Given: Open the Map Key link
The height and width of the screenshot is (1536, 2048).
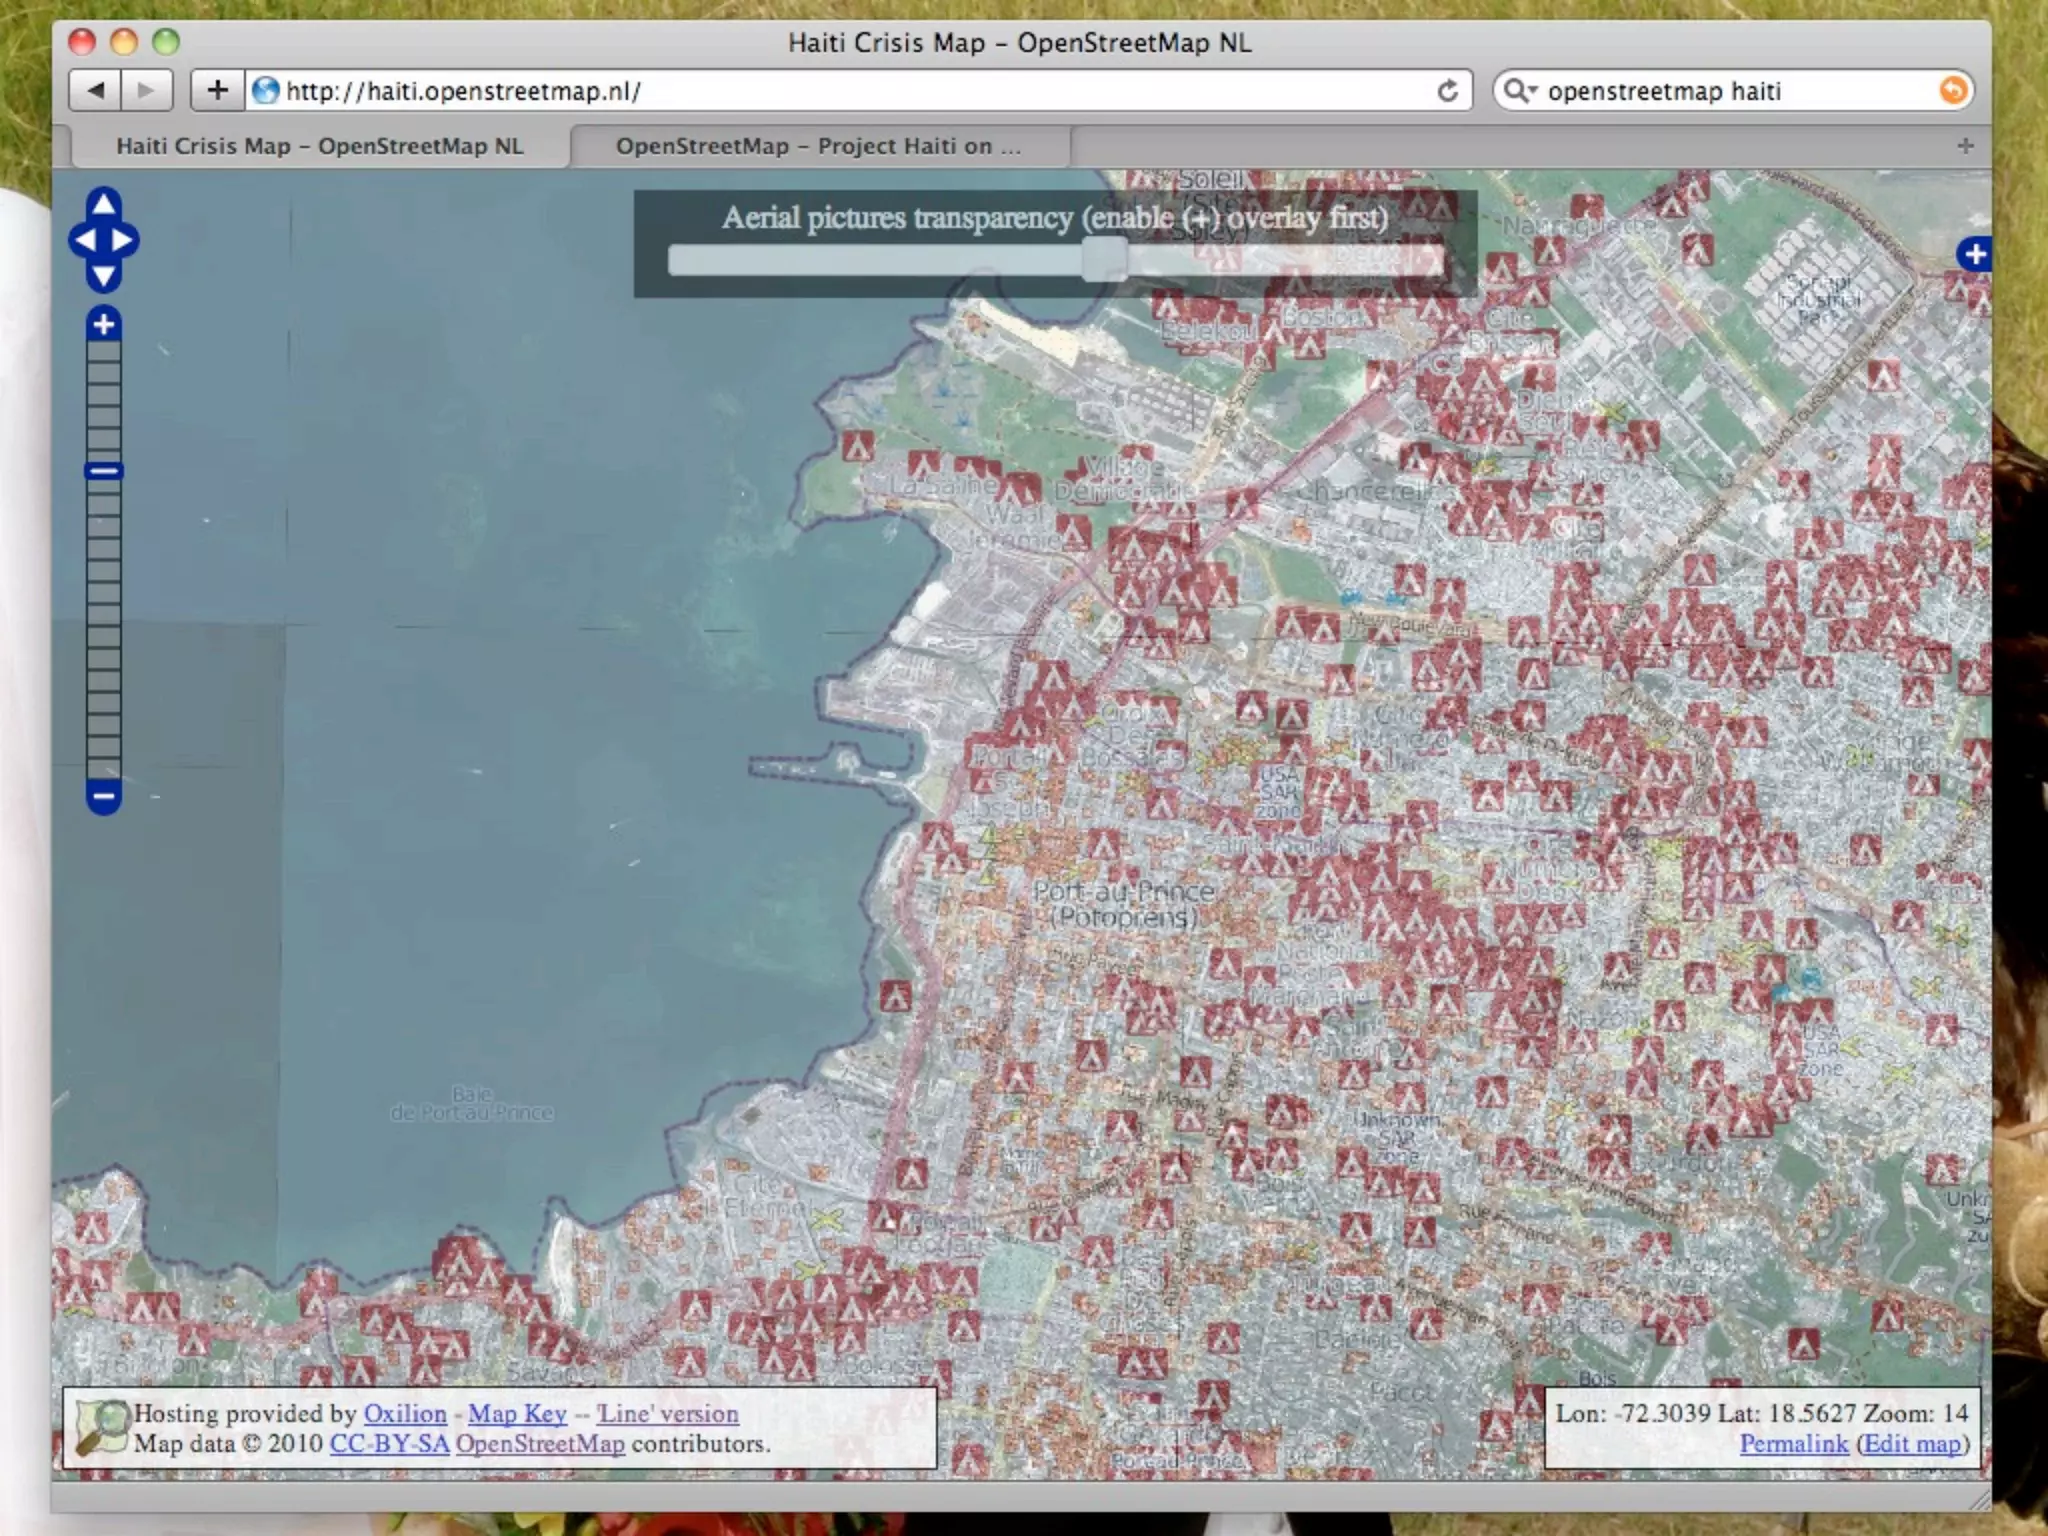Looking at the screenshot, I should pos(517,1413).
